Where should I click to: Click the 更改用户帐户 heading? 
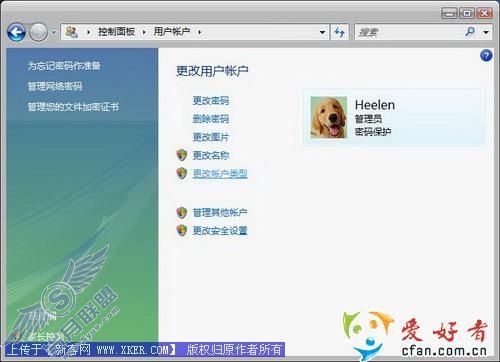pyautogui.click(x=212, y=71)
